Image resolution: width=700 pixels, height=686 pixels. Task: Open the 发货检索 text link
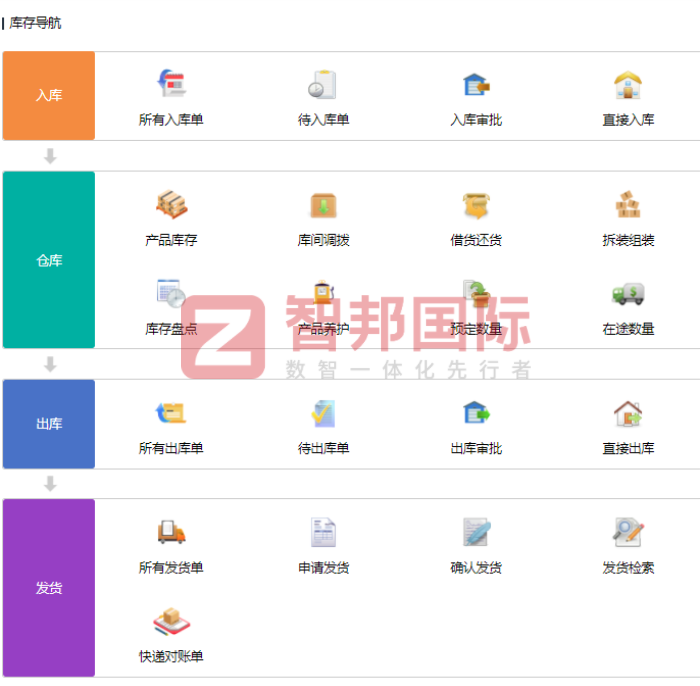(628, 568)
